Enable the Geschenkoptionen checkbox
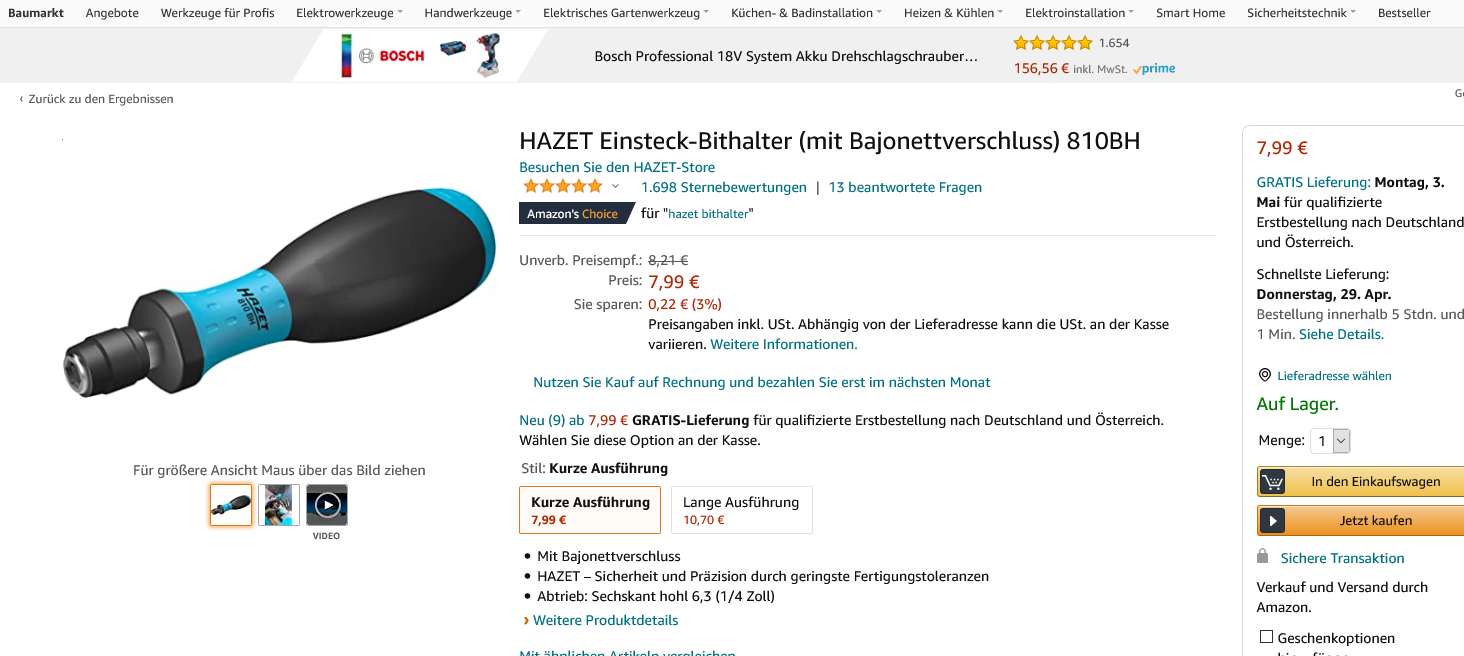Screen dimensions: 1464x656 [x=1266, y=637]
